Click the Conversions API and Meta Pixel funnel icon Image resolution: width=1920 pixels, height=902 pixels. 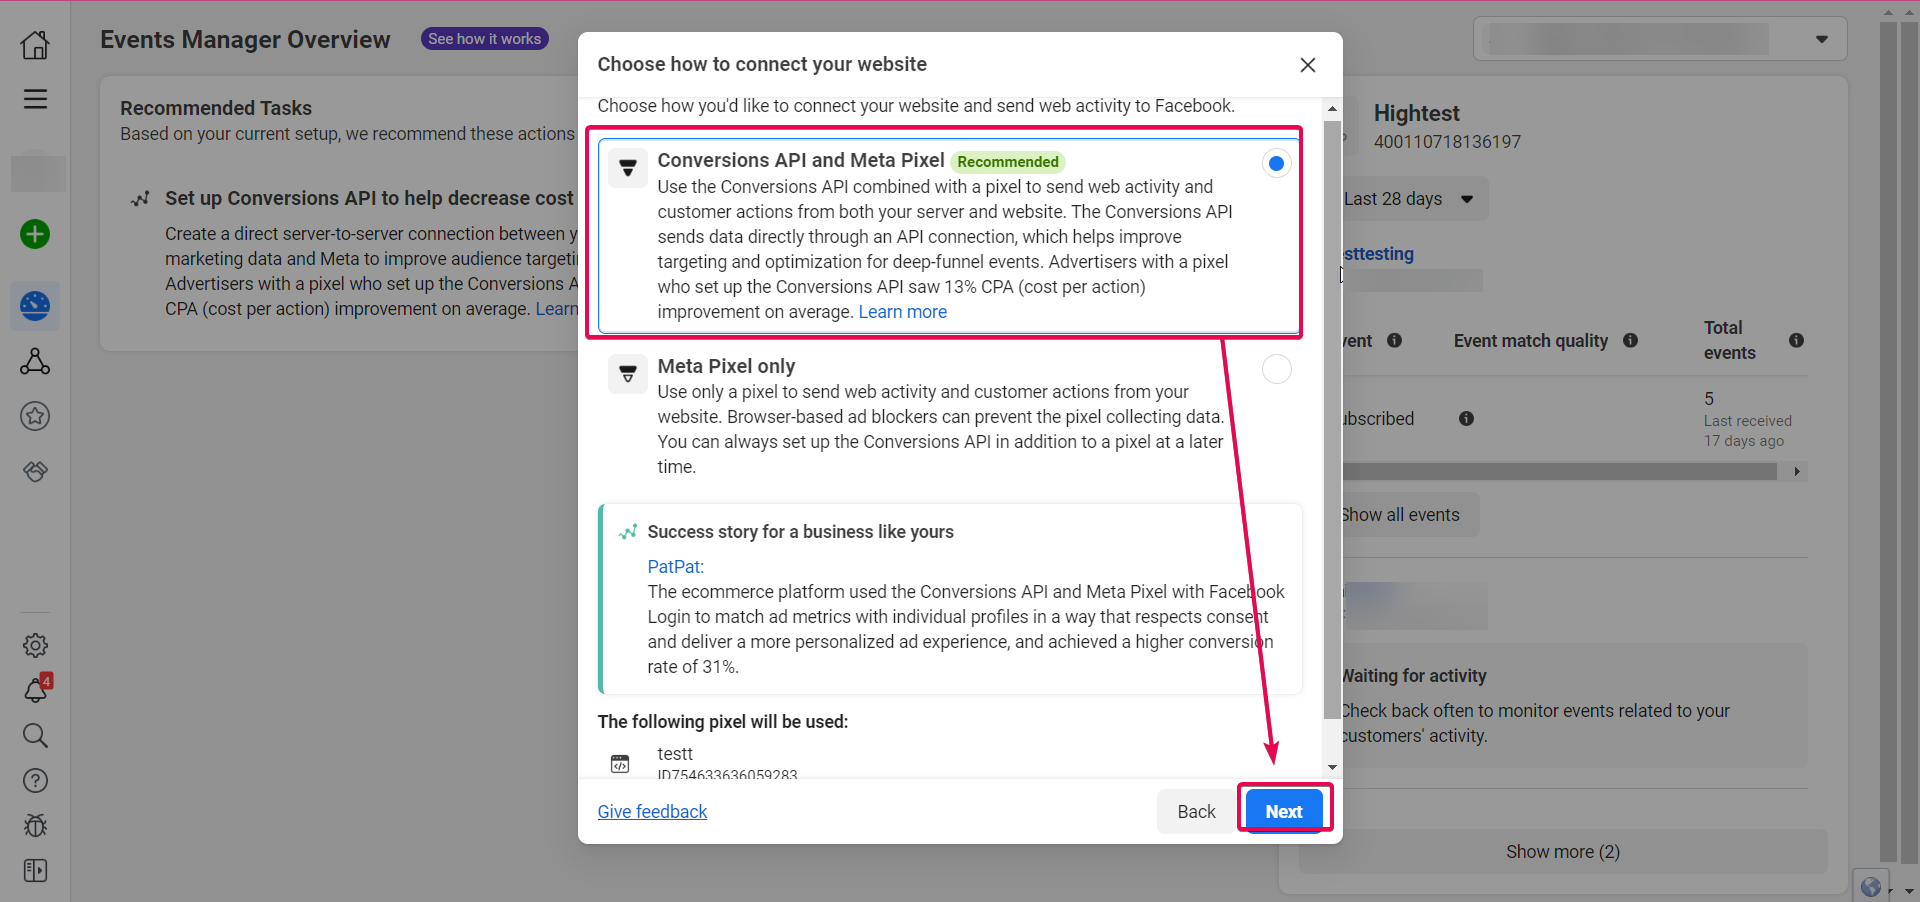[628, 168]
